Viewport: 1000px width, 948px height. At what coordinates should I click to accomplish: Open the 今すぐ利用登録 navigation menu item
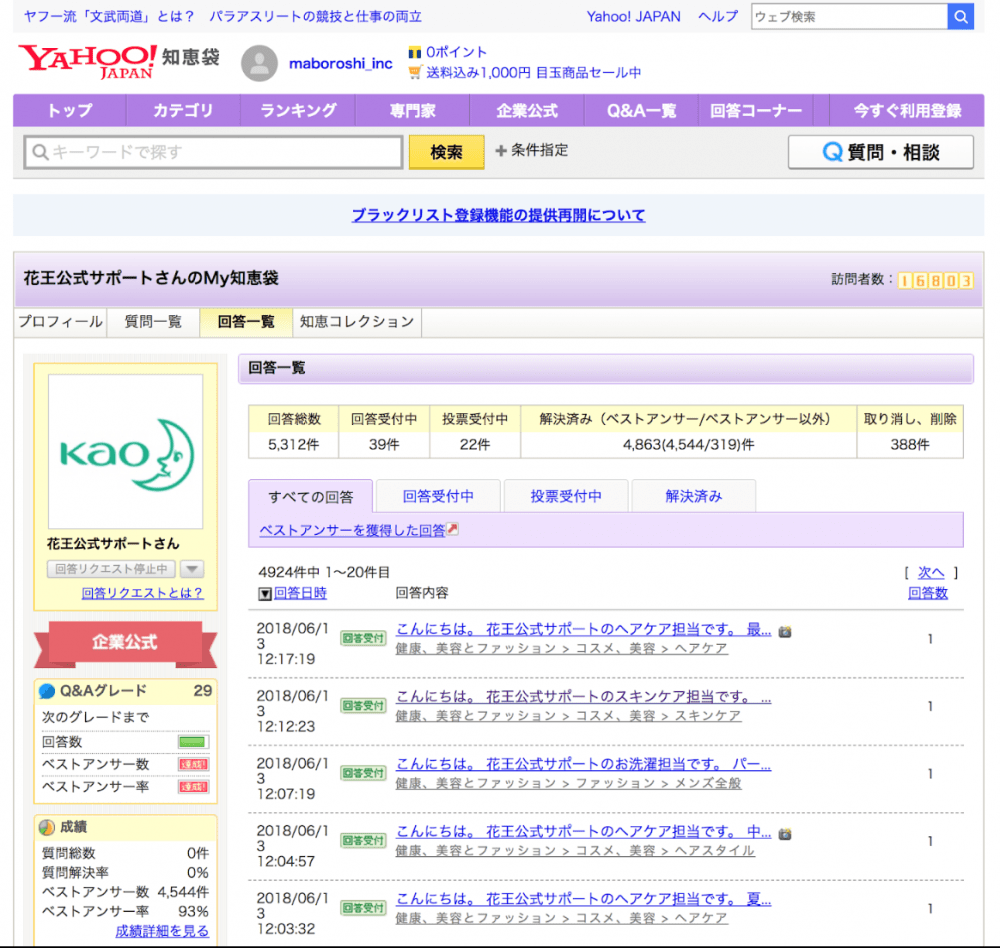[907, 111]
